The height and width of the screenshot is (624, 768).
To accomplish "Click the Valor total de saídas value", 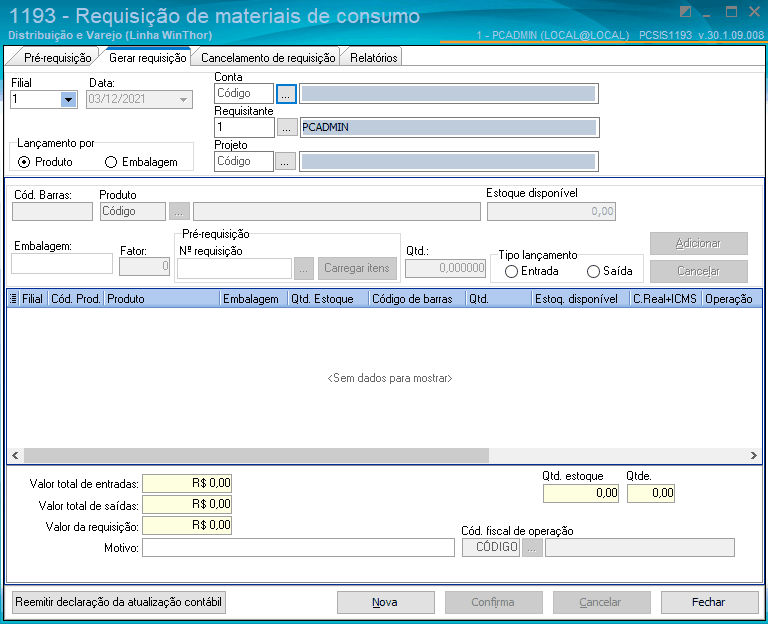I will click(187, 504).
